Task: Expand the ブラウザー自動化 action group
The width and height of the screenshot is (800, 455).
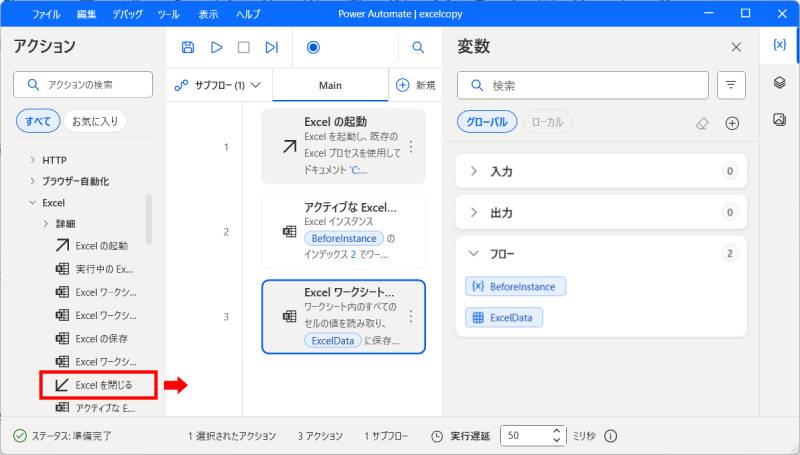Action: pos(33,181)
